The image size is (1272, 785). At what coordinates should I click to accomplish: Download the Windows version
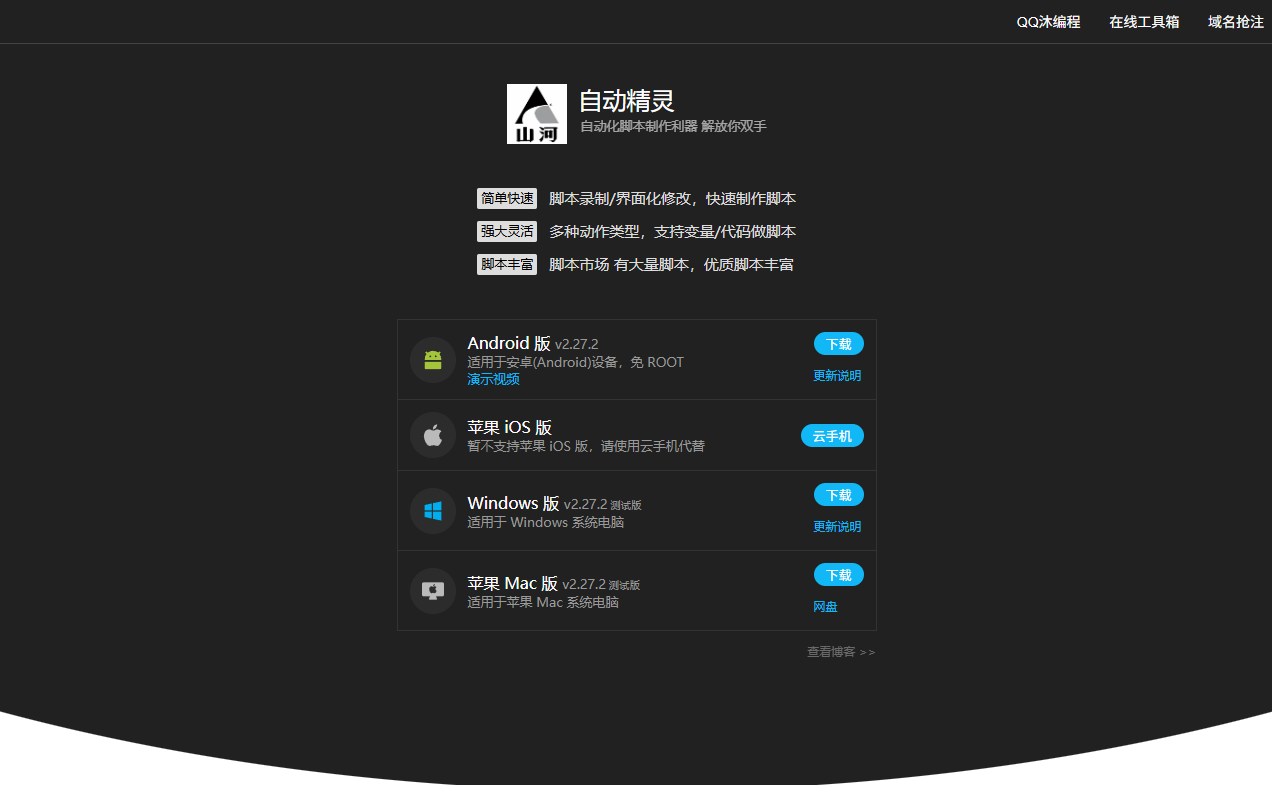(x=839, y=495)
